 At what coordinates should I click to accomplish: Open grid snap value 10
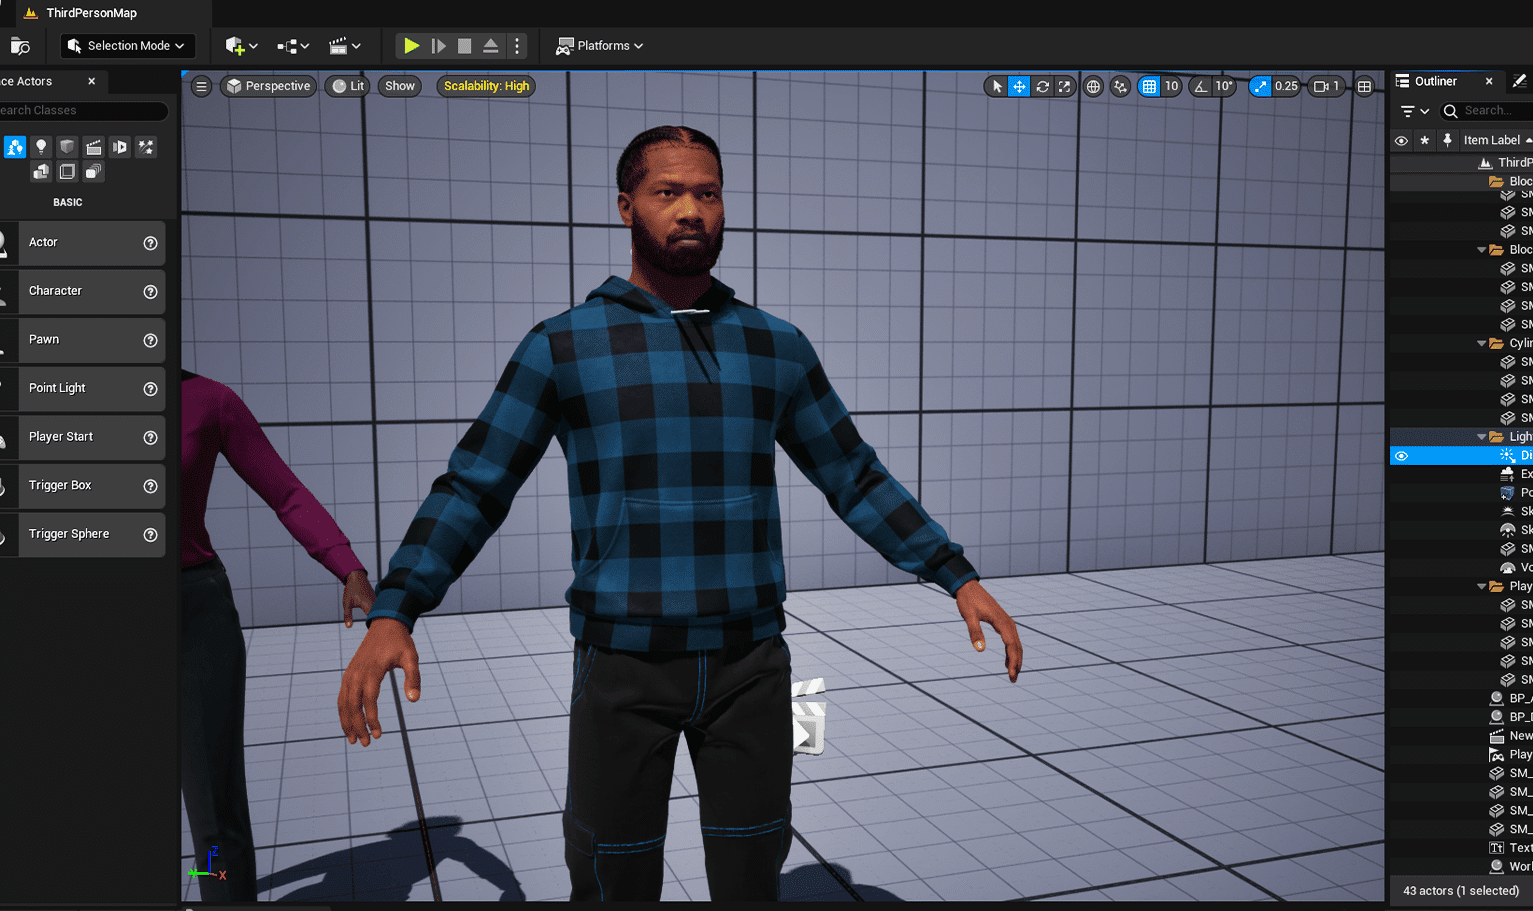tap(1171, 87)
